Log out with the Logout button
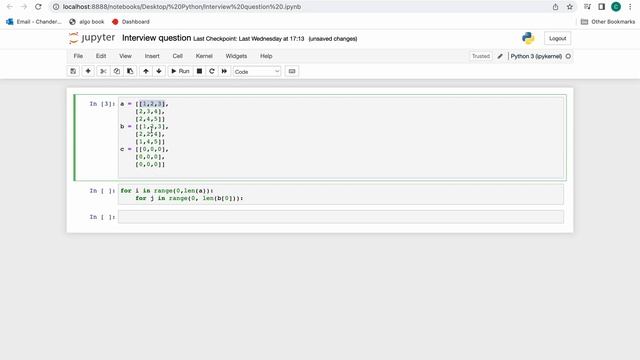 558,38
